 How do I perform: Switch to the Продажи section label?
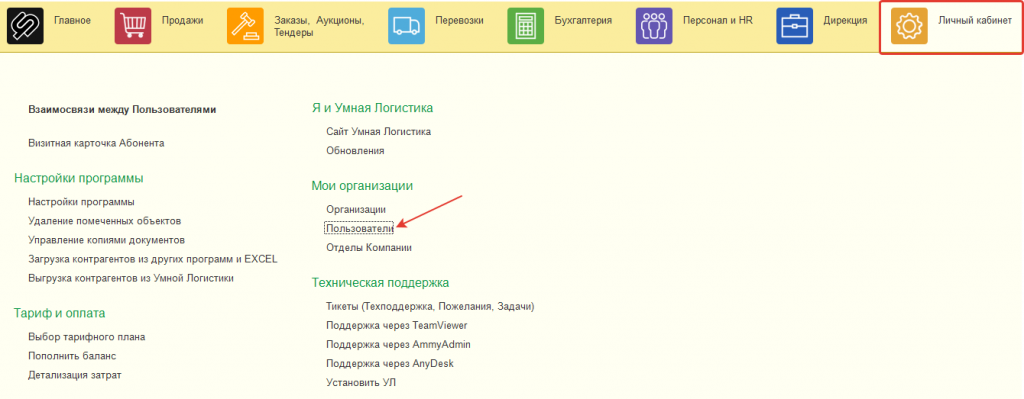tap(182, 20)
